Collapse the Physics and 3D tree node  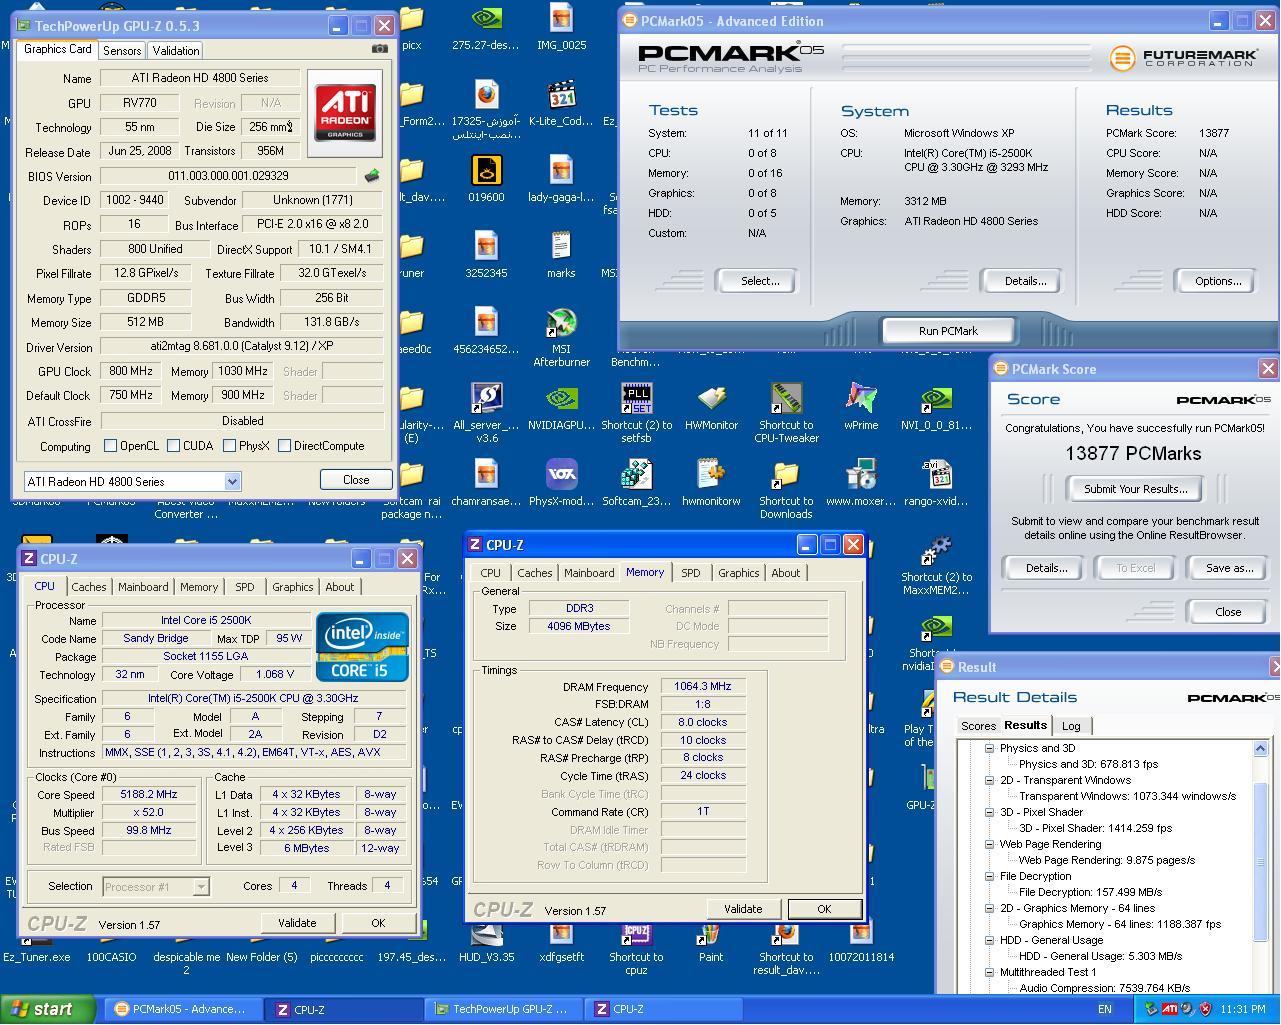click(x=989, y=748)
